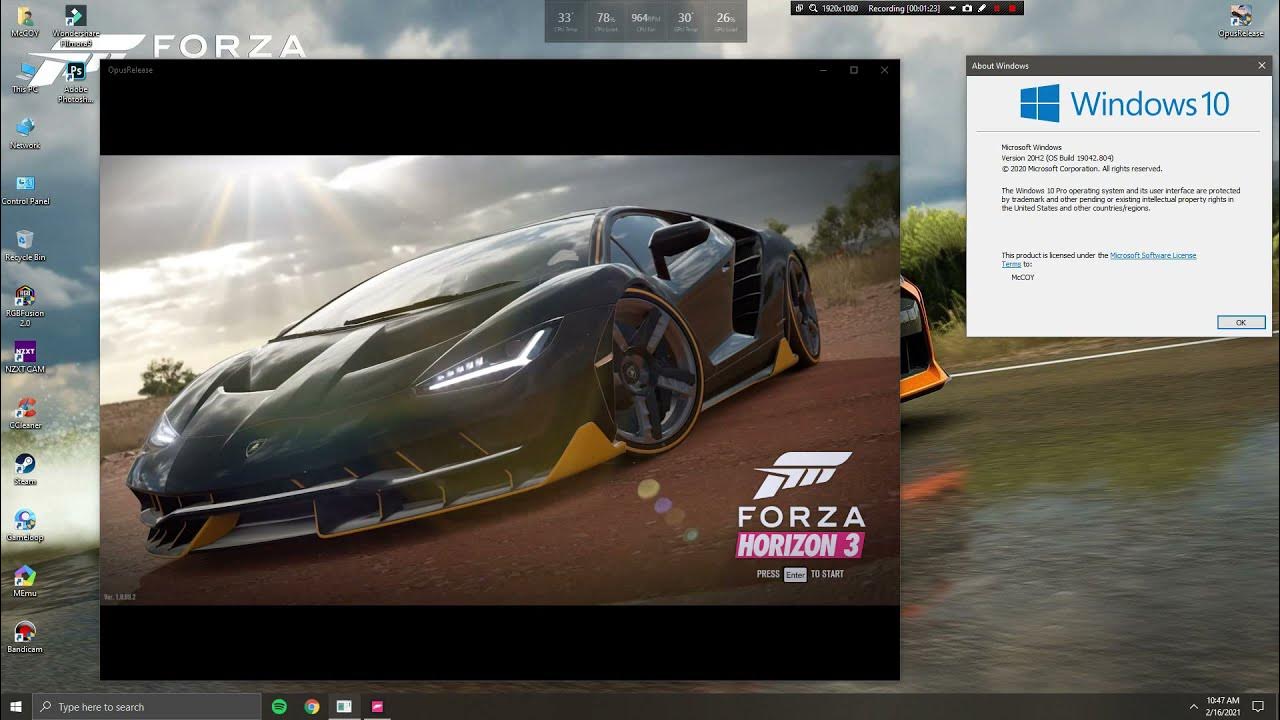Close the About Windows dialog

pos(1261,66)
